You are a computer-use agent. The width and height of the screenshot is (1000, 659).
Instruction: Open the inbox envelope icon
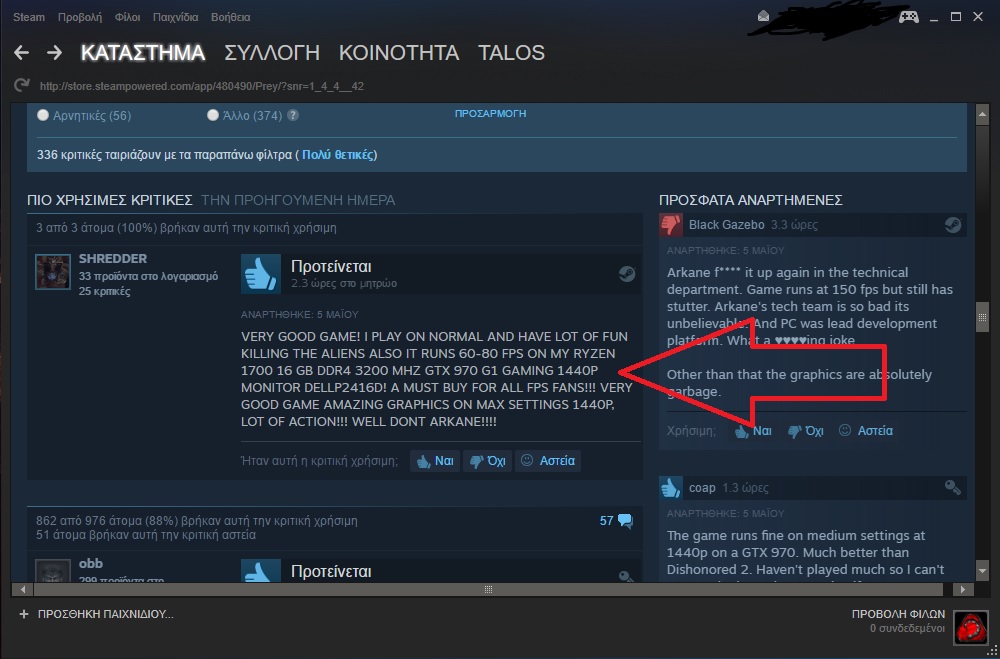coord(763,17)
